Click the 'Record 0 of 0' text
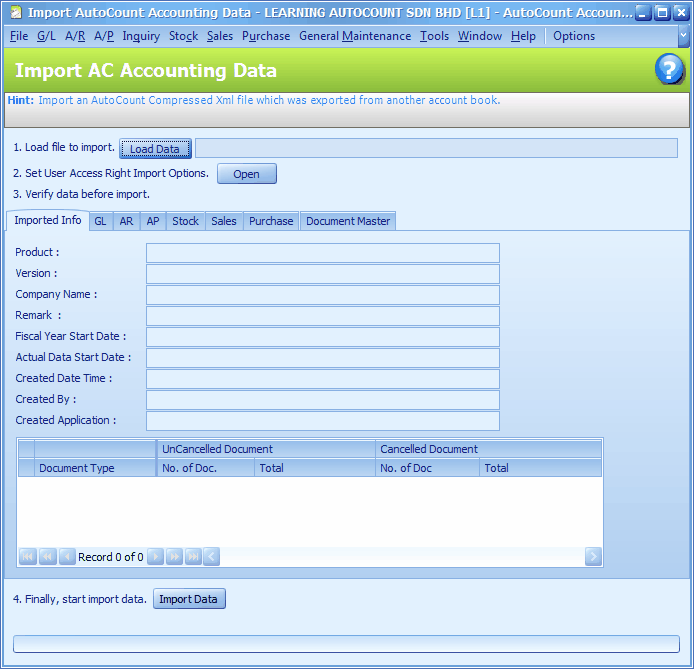This screenshot has width=694, height=669. coord(111,557)
